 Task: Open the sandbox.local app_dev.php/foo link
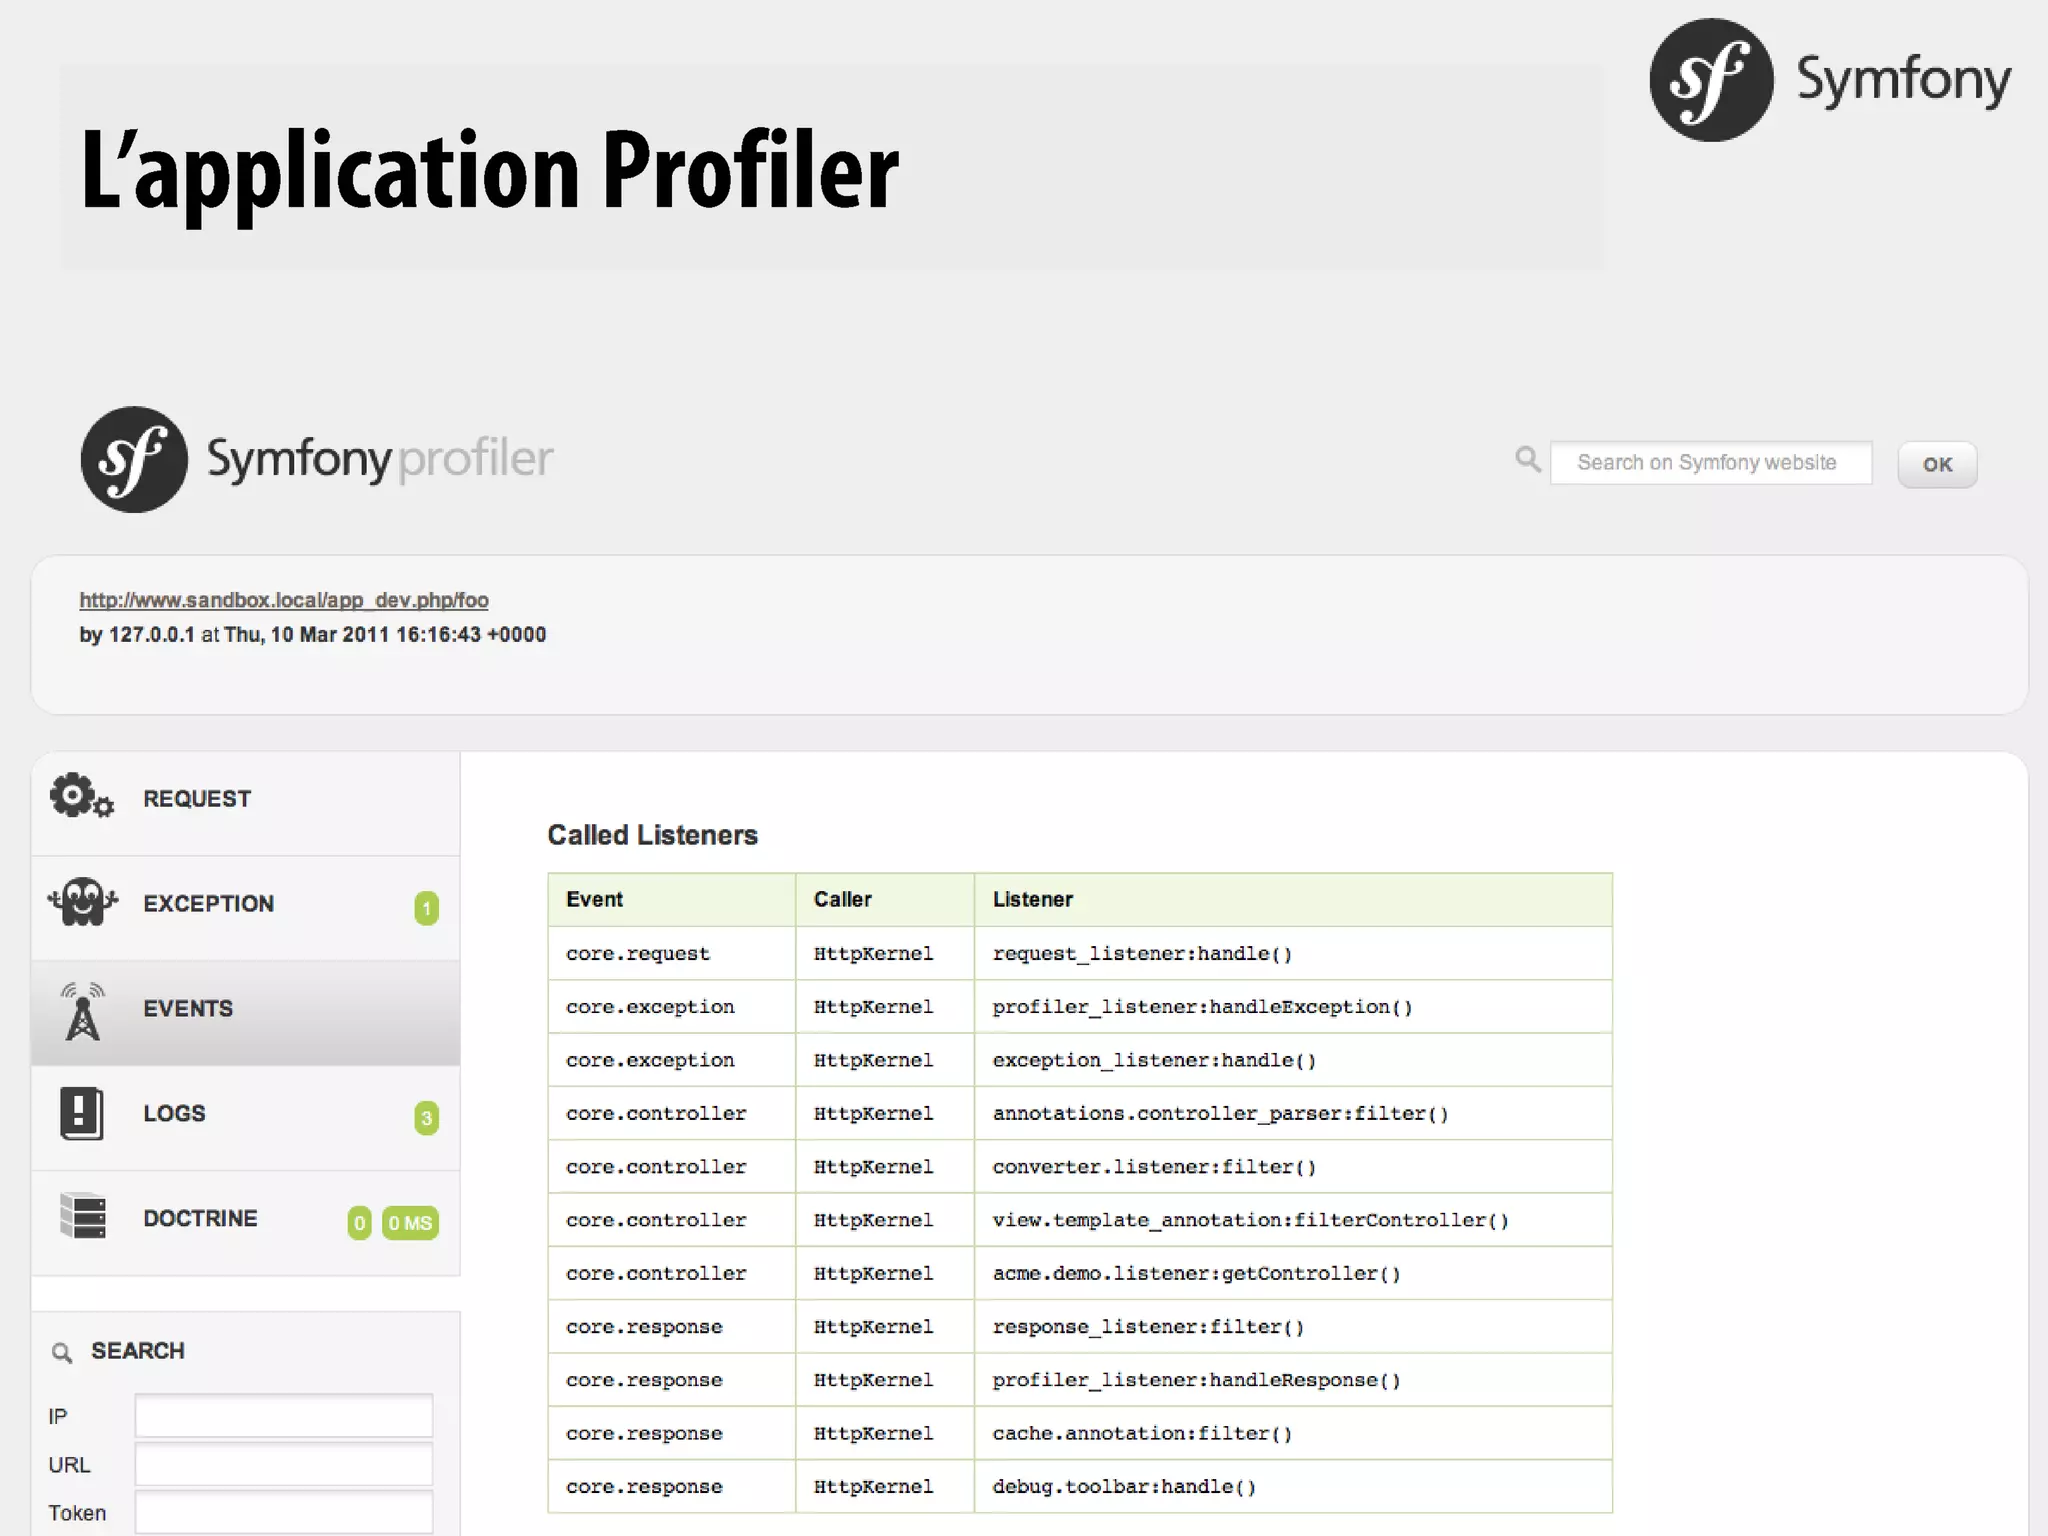click(x=284, y=600)
